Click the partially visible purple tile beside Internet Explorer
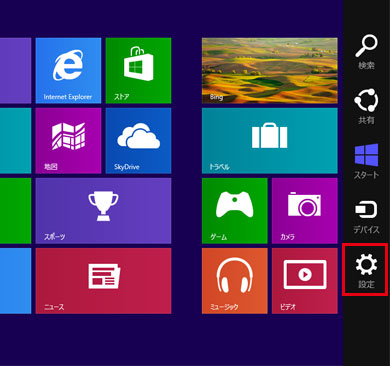Image resolution: width=390 pixels, height=366 pixels. pos(15,71)
